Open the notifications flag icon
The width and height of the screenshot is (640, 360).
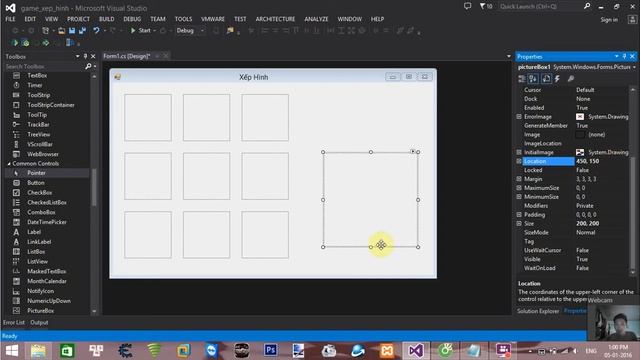click(486, 6)
